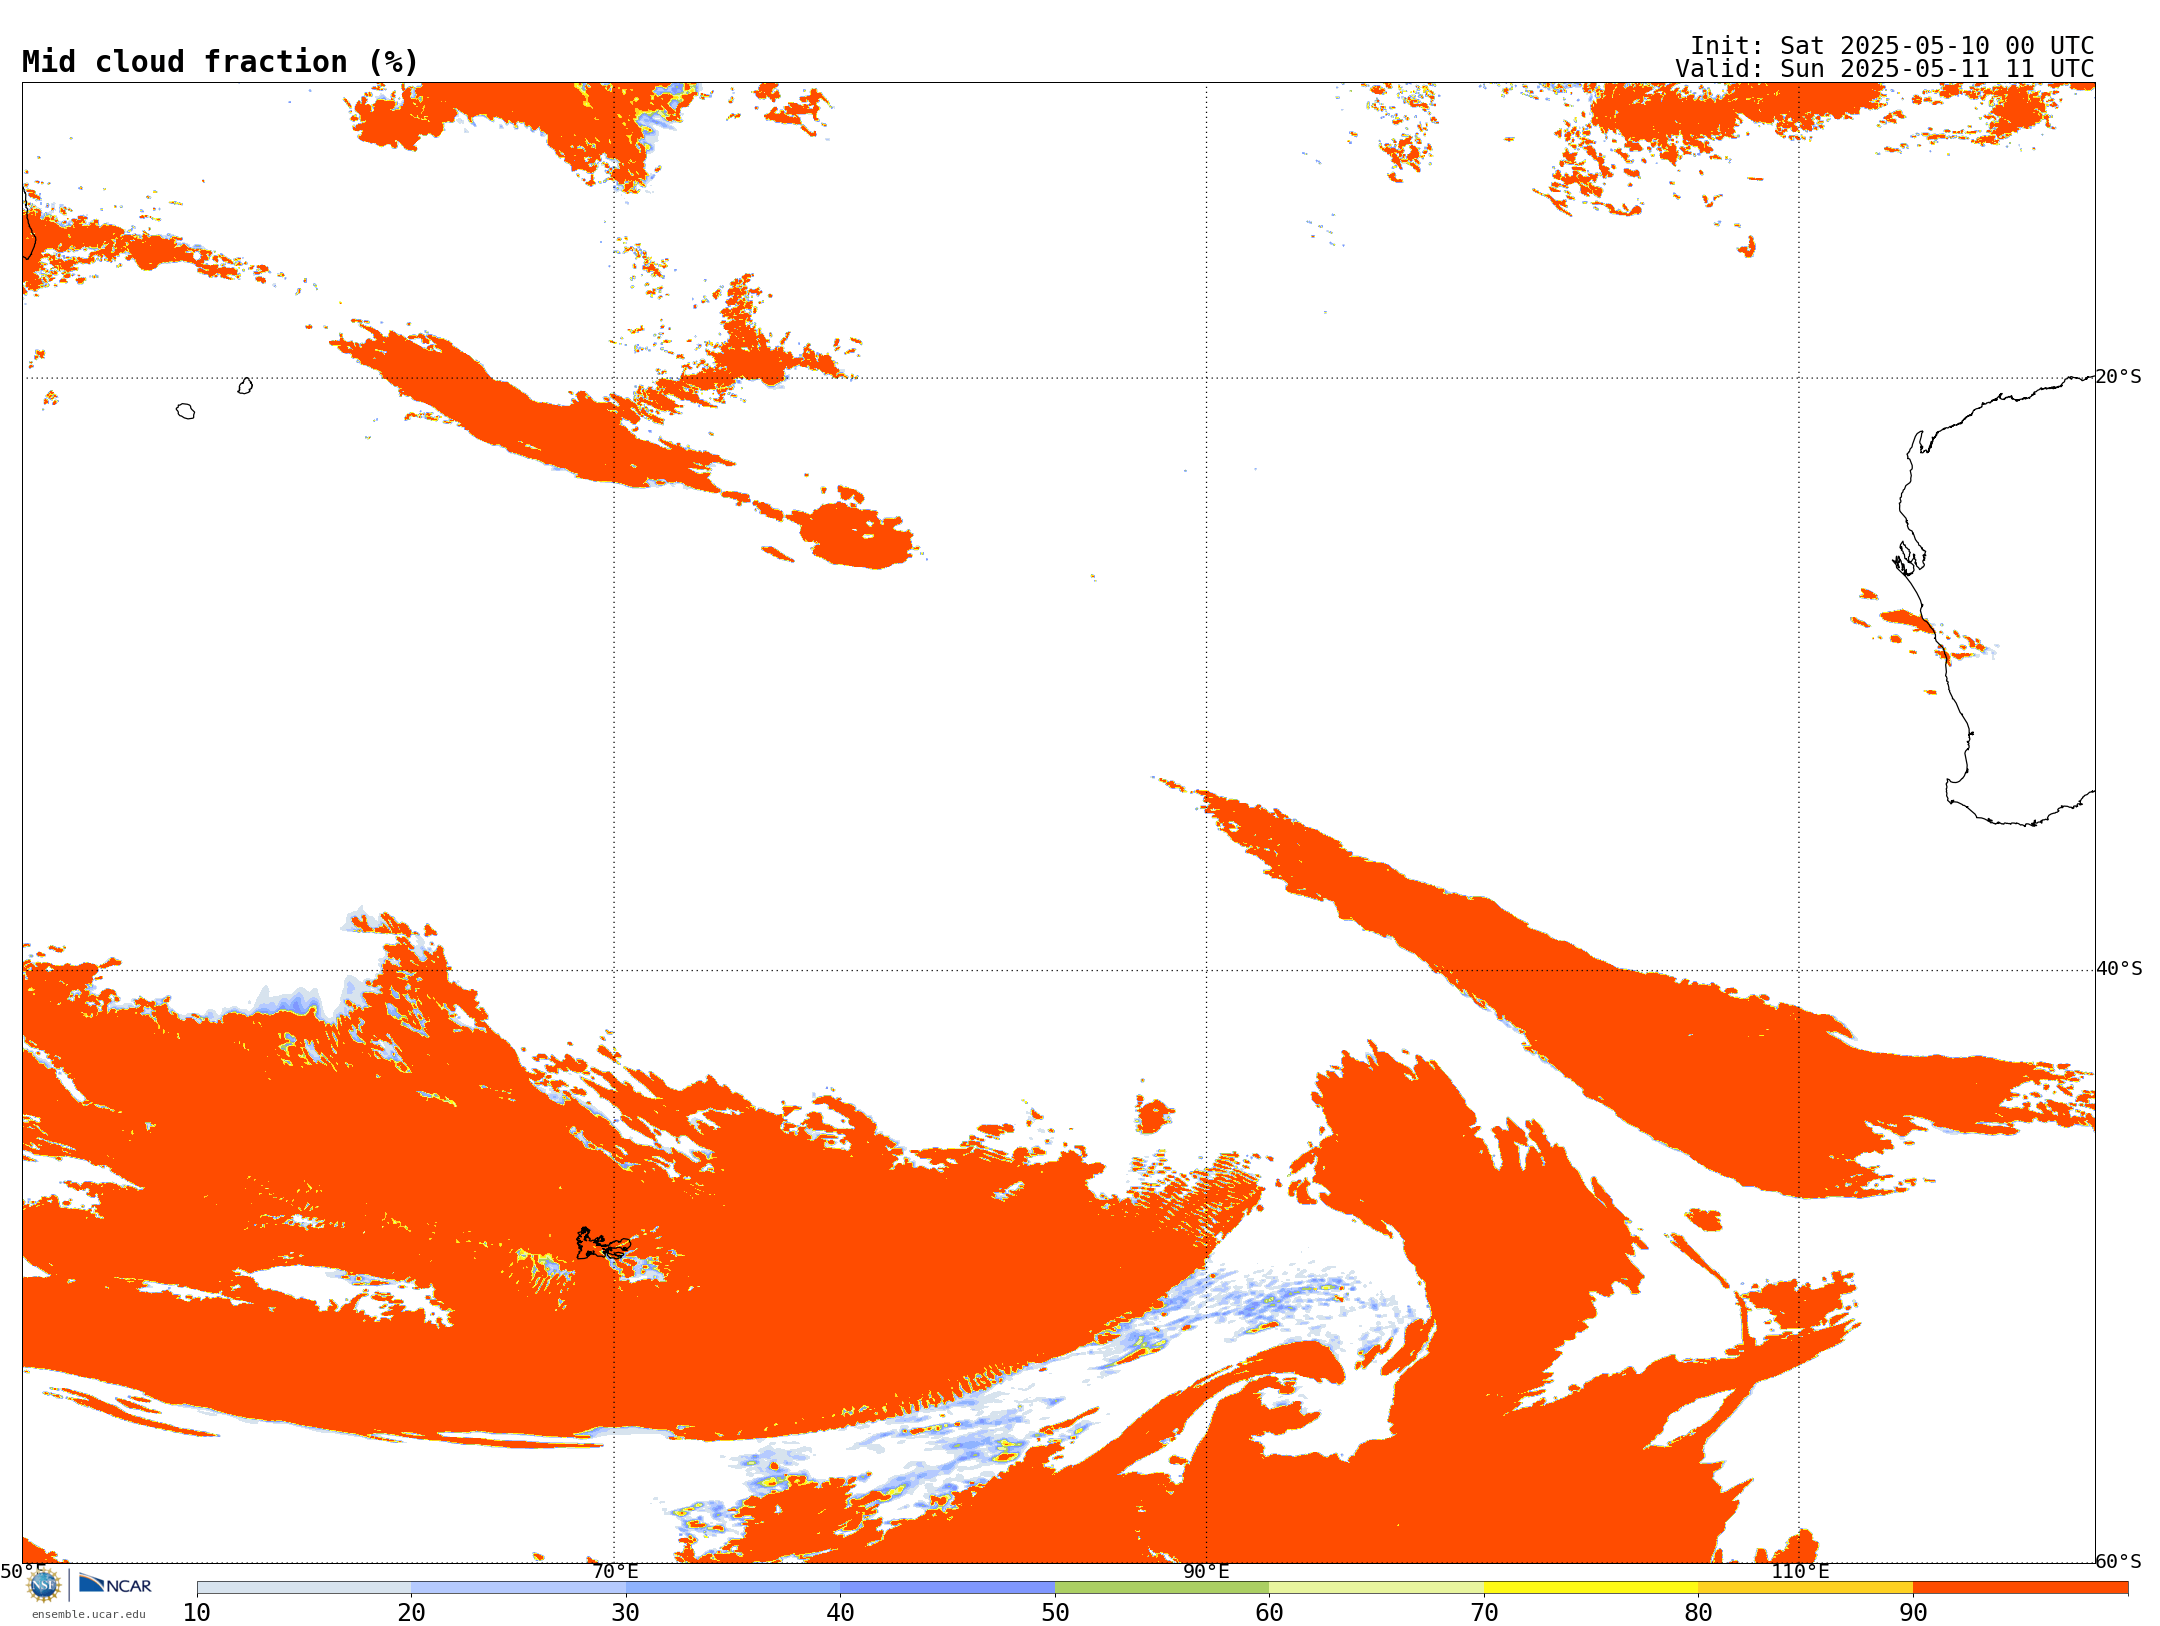Click the 70-80 bright yellow colorbar segment

click(1591, 1588)
